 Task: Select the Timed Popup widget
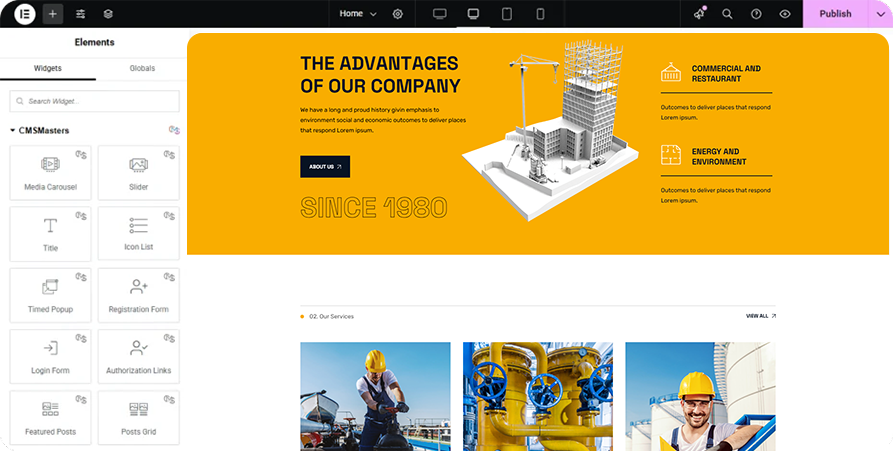click(x=50, y=295)
